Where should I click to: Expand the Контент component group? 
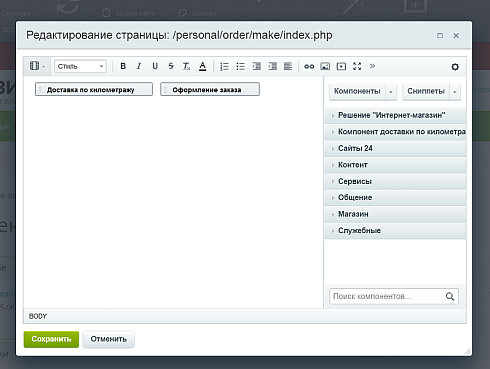[x=395, y=165]
